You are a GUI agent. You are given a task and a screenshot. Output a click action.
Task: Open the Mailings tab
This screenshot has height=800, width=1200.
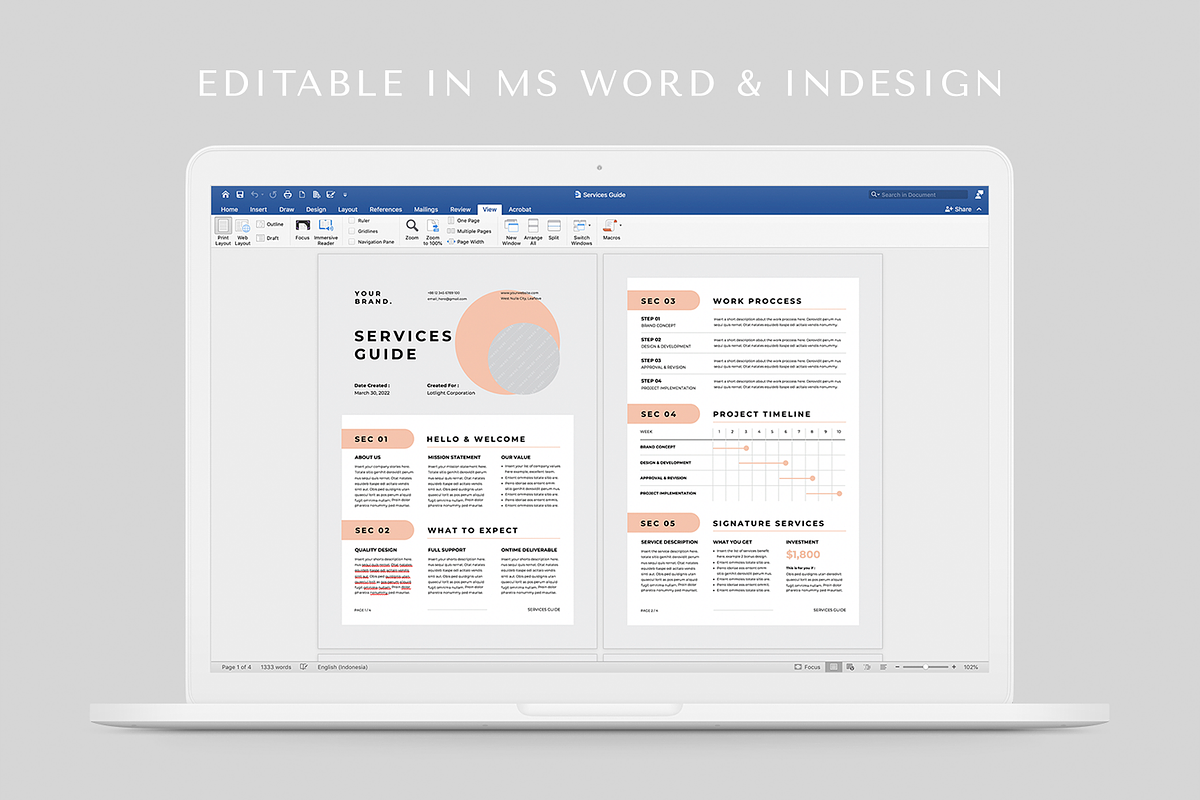point(426,210)
